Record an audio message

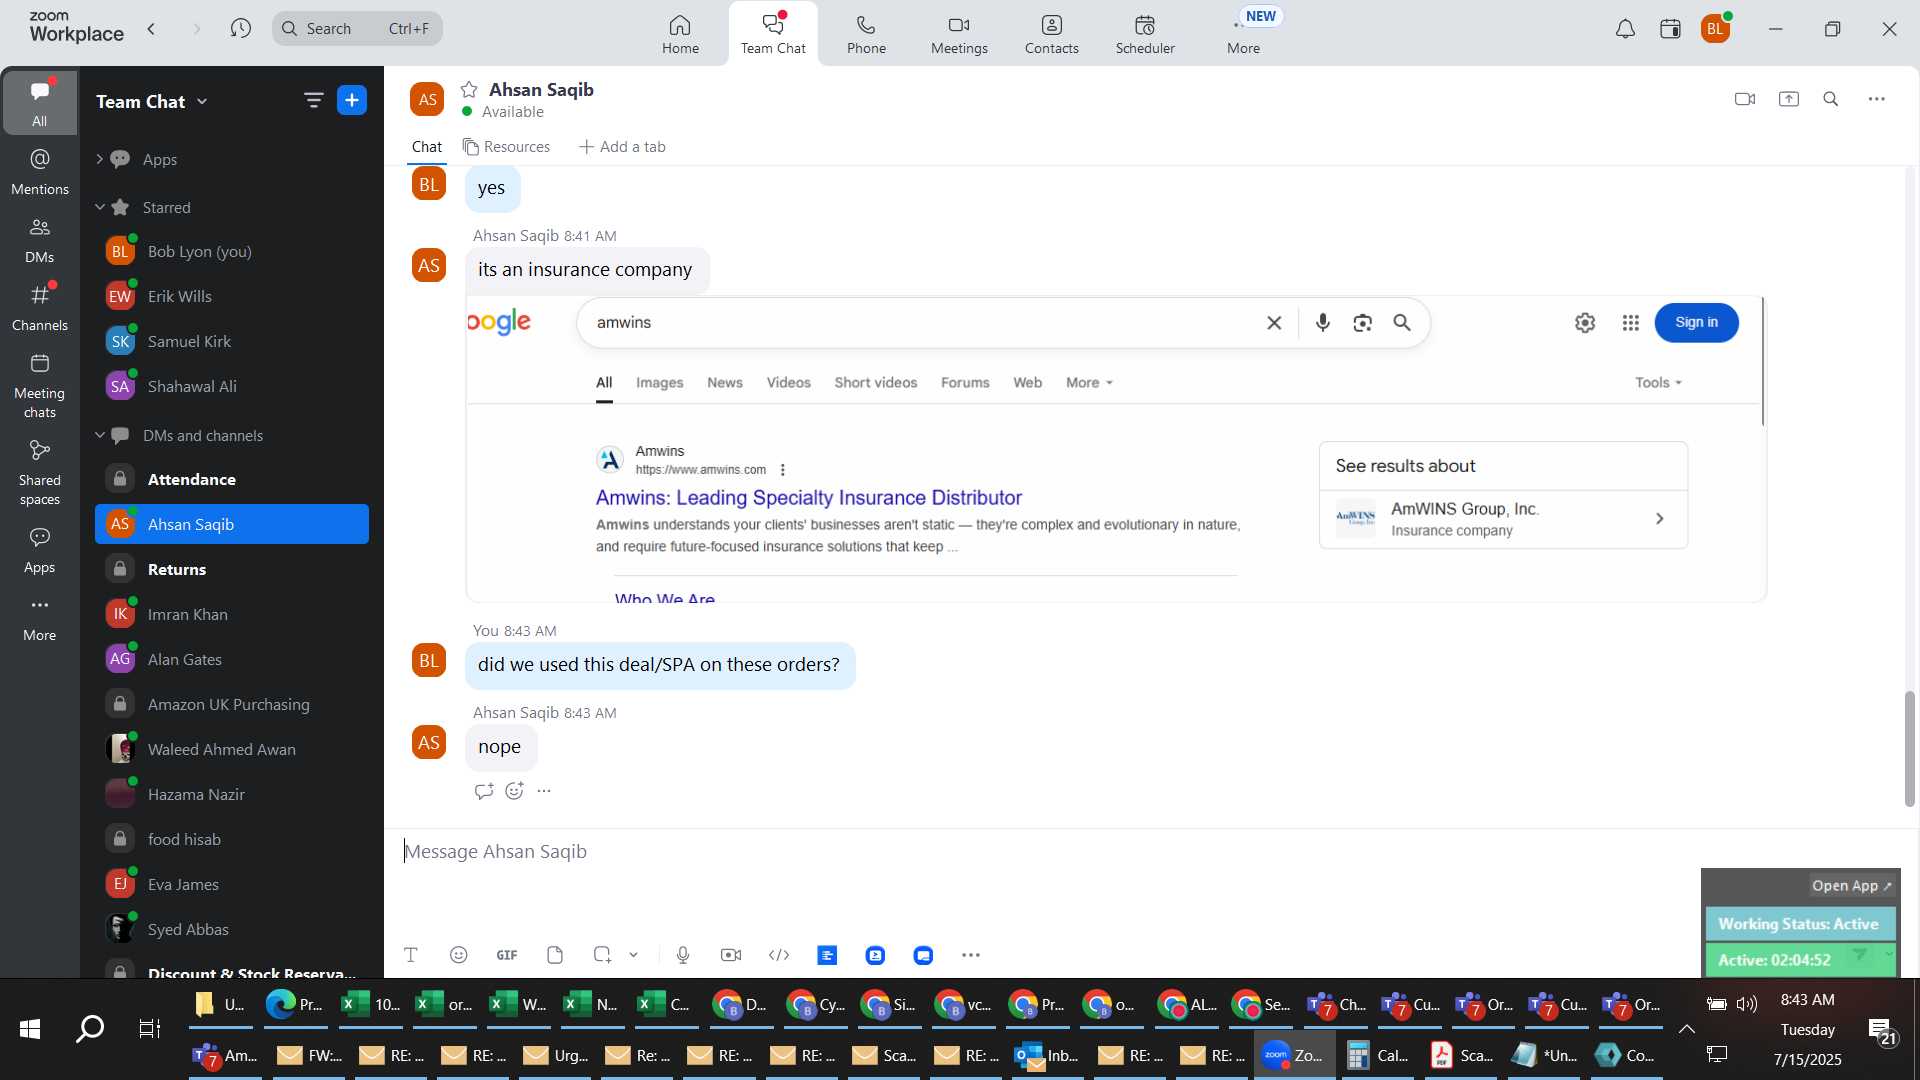click(x=683, y=955)
